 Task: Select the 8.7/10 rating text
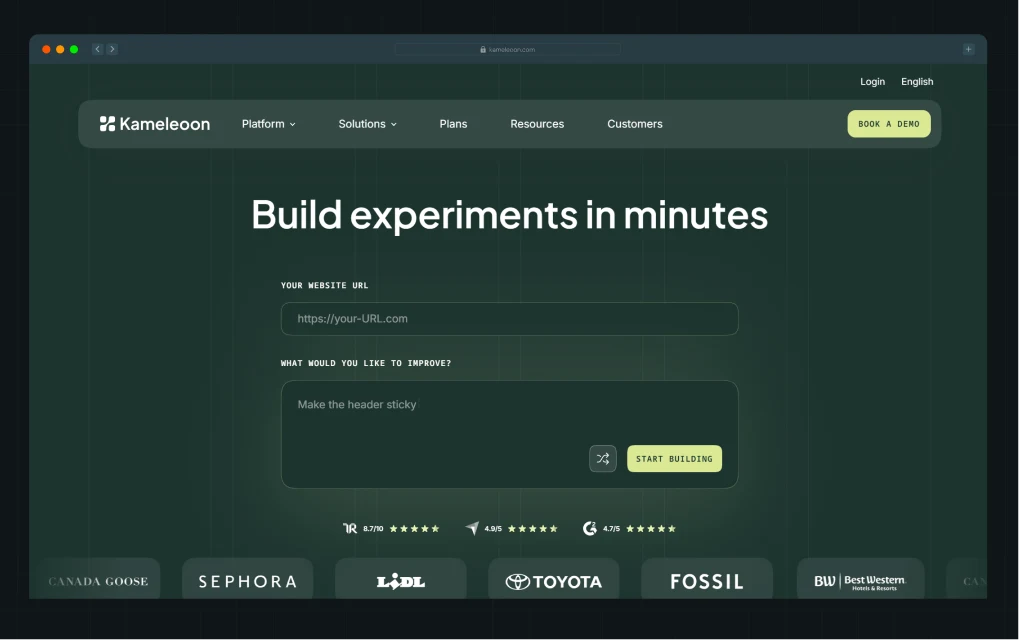point(373,529)
